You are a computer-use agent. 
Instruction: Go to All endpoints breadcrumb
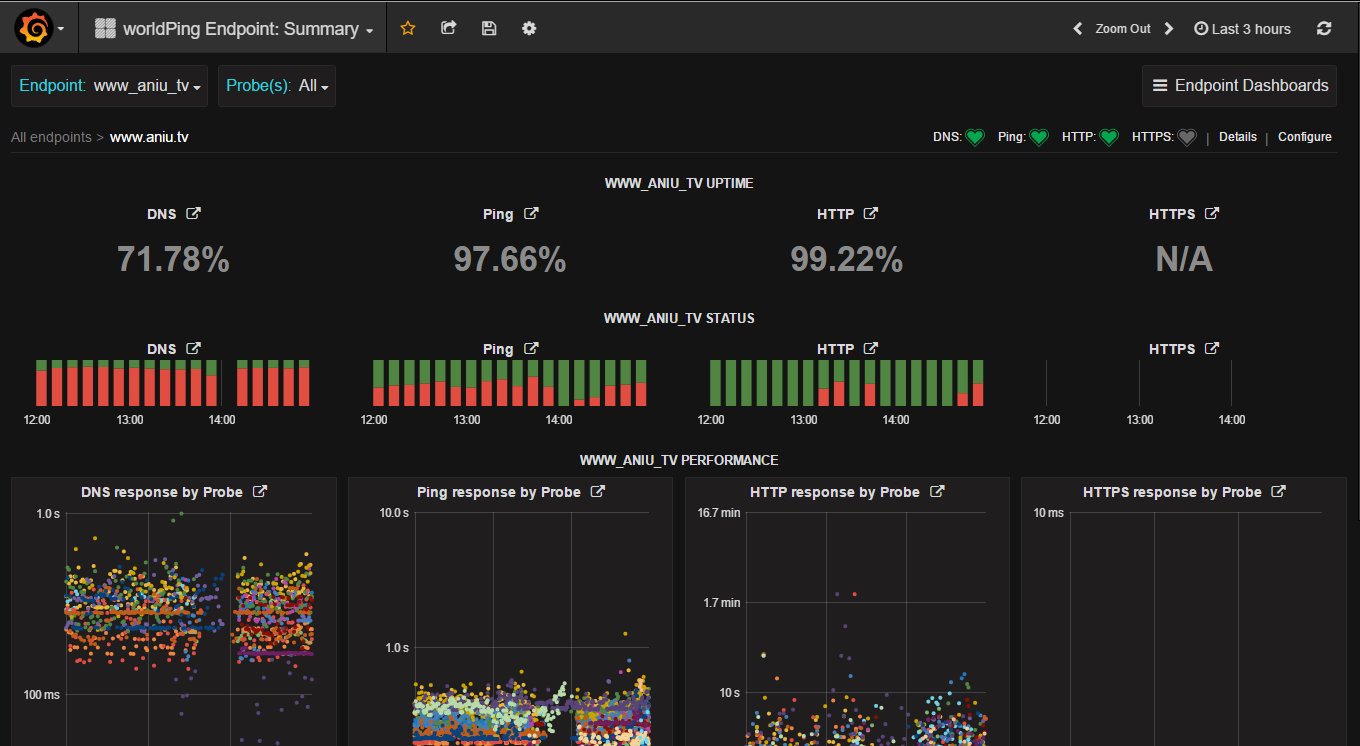point(51,137)
